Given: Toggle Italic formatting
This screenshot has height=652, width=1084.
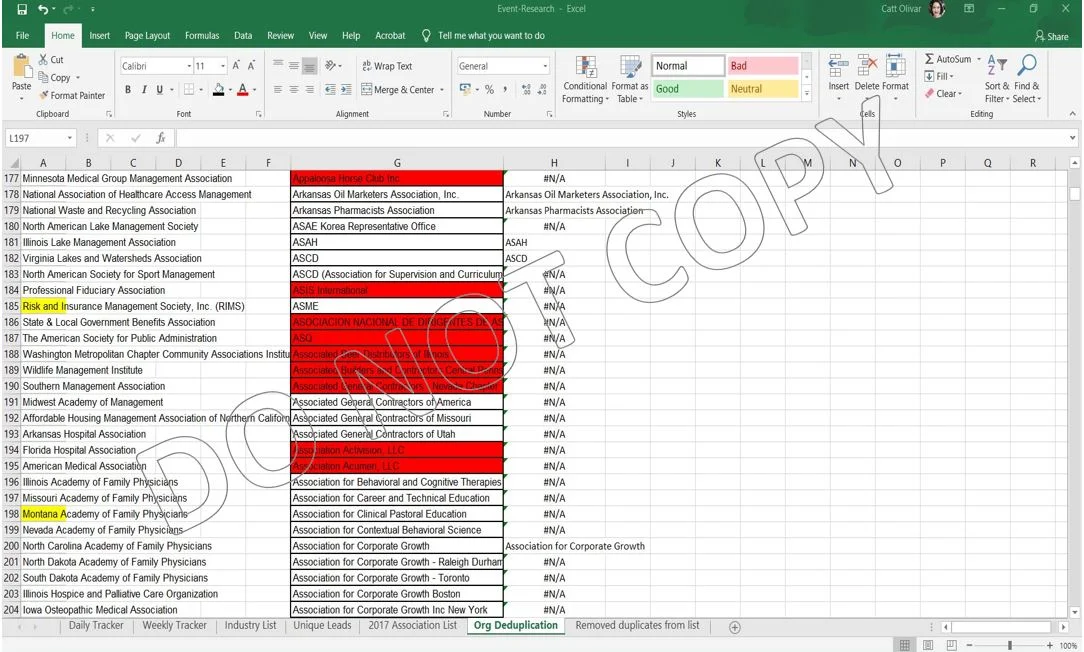Looking at the screenshot, I should click(144, 89).
